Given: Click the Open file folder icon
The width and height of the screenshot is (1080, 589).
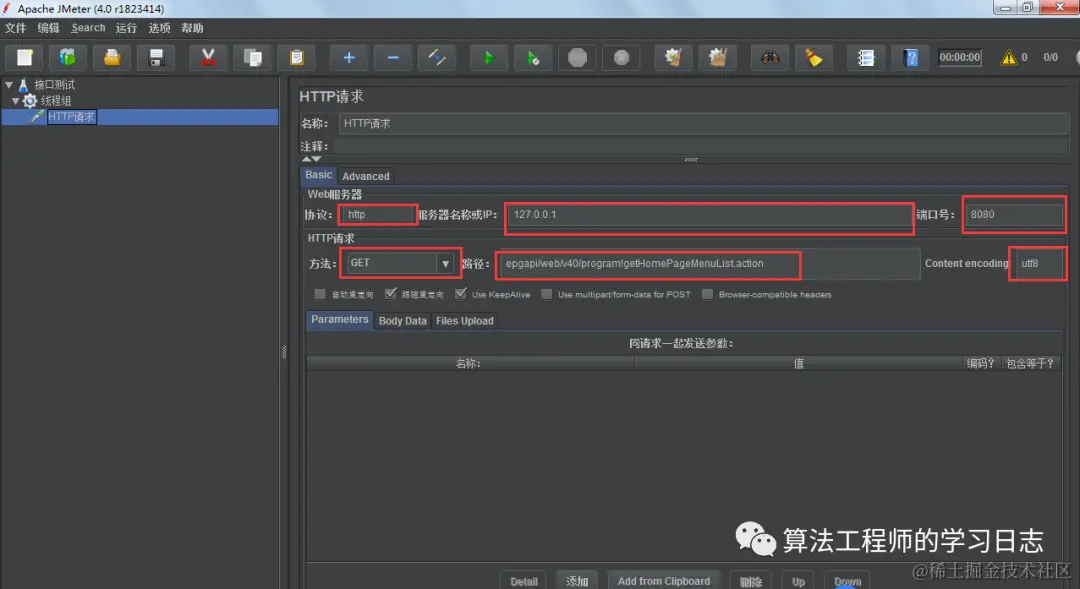Looking at the screenshot, I should (x=112, y=58).
